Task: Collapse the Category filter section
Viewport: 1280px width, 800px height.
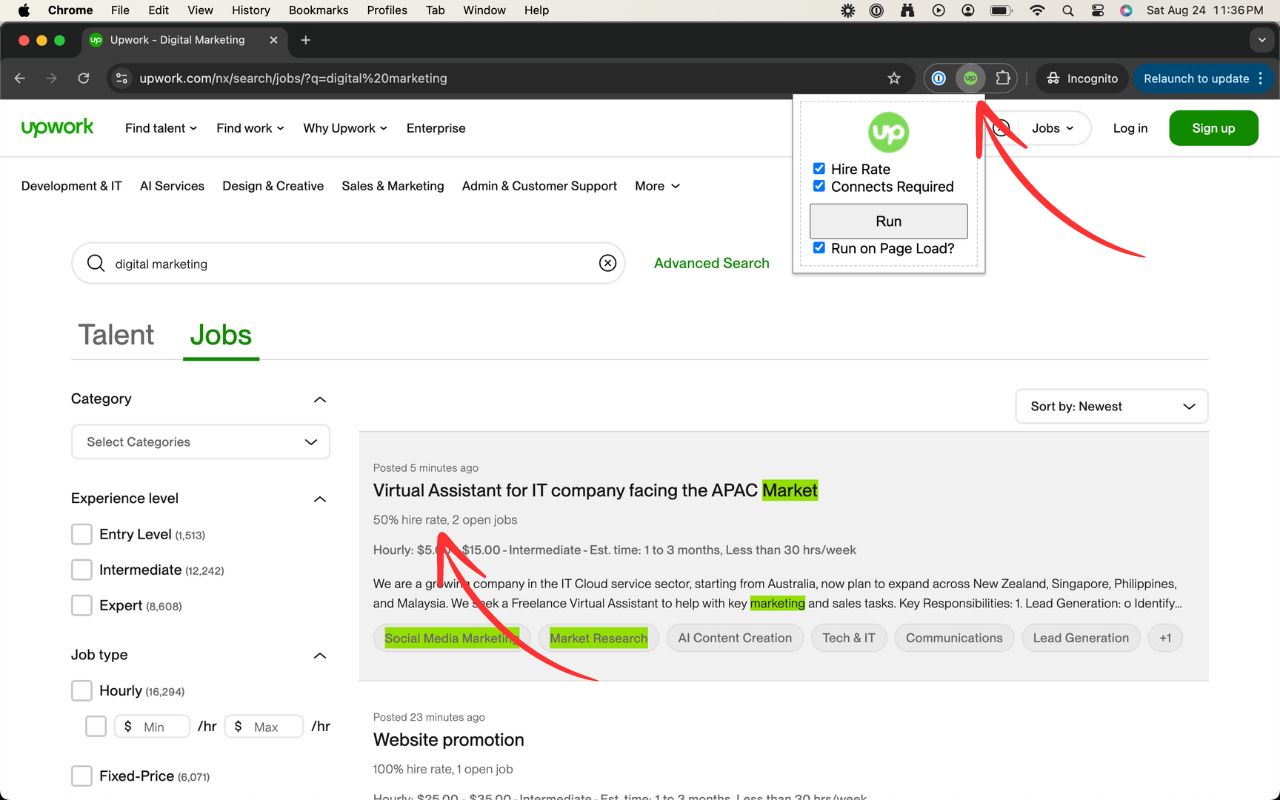Action: click(x=320, y=399)
